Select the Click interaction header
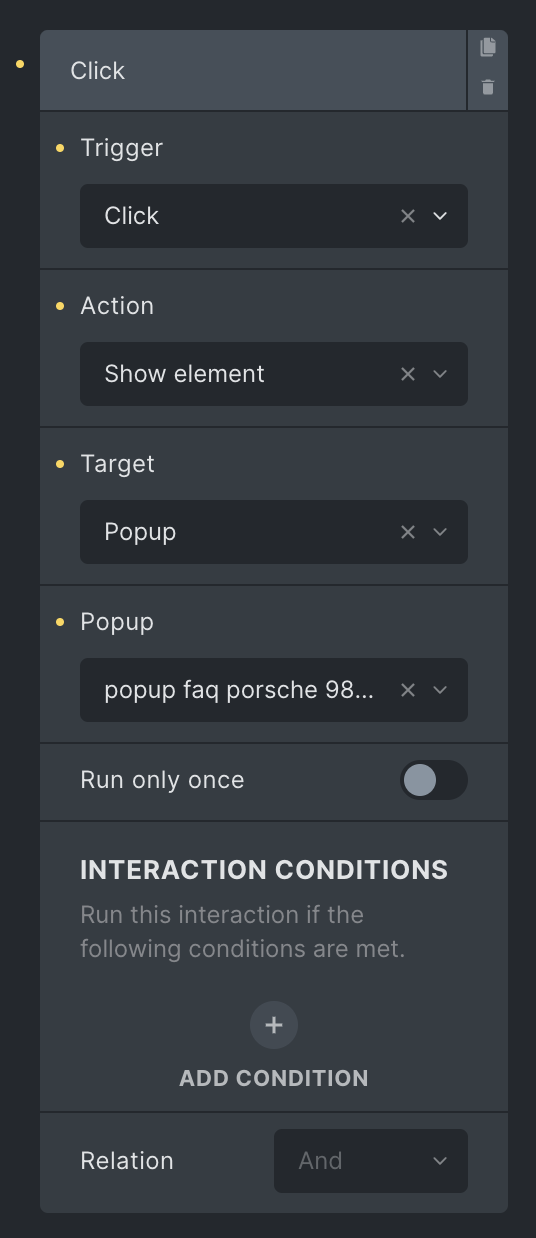The image size is (536, 1238). click(253, 70)
